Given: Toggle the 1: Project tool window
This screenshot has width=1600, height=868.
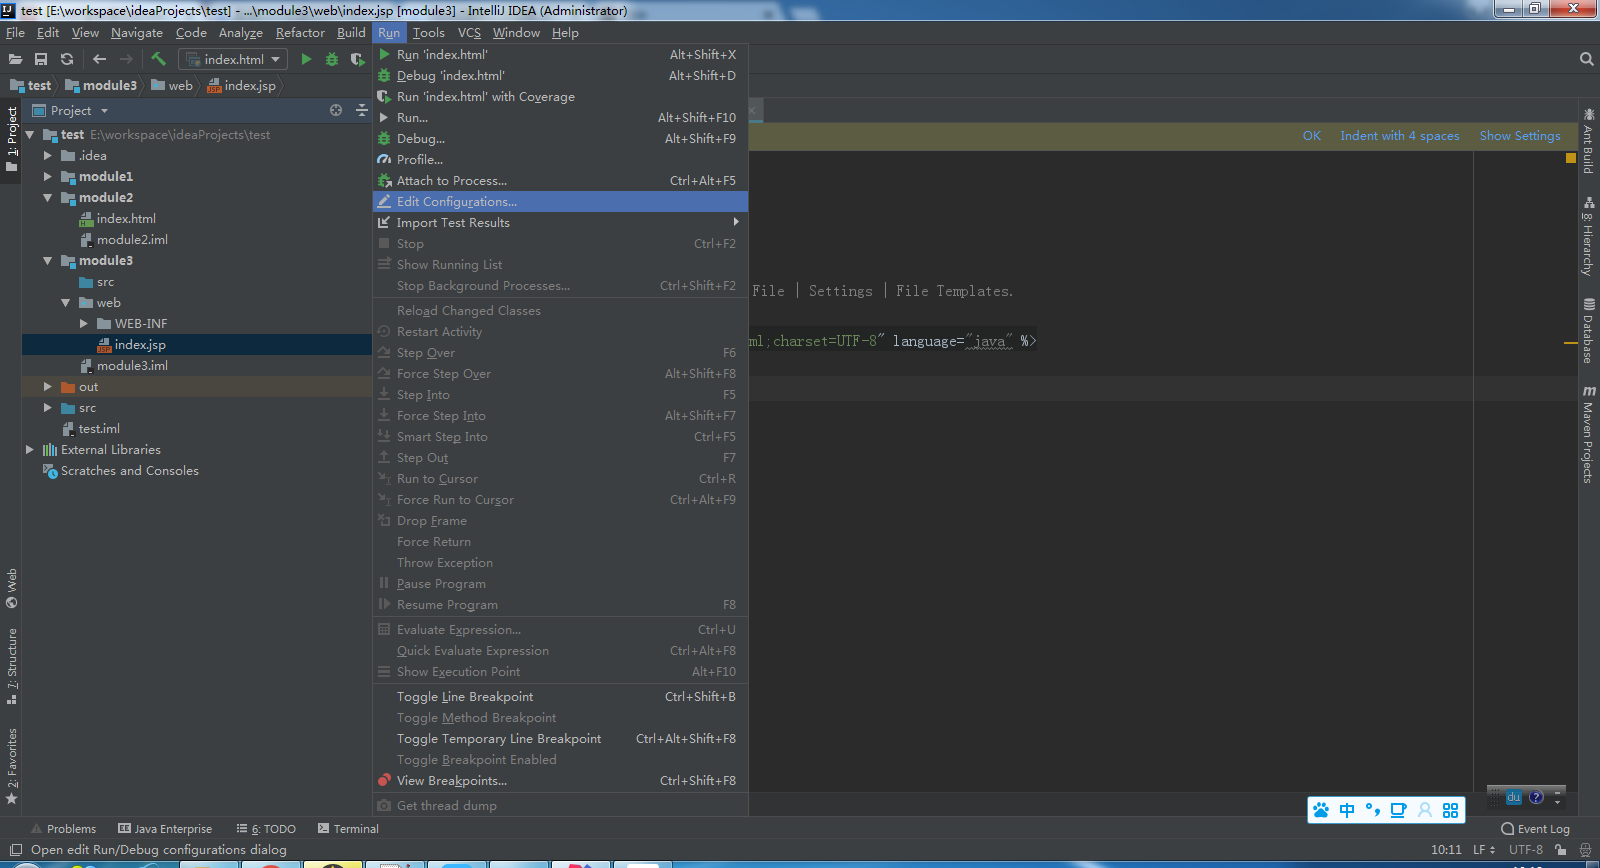Looking at the screenshot, I should coord(12,139).
